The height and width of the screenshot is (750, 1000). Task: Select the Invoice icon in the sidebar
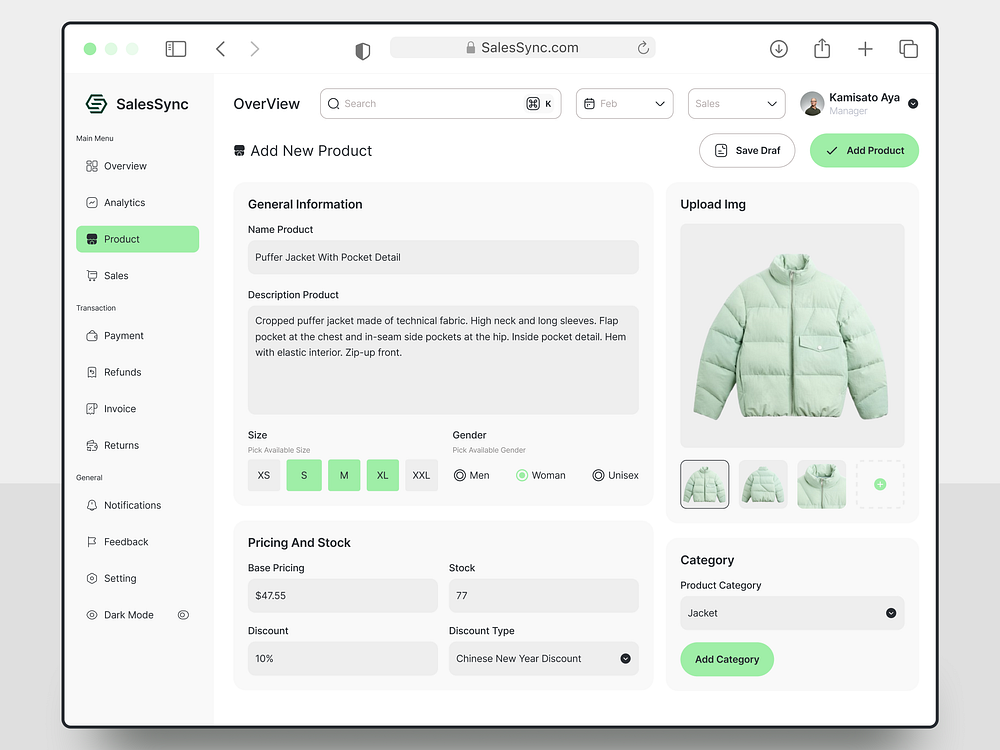click(x=90, y=408)
